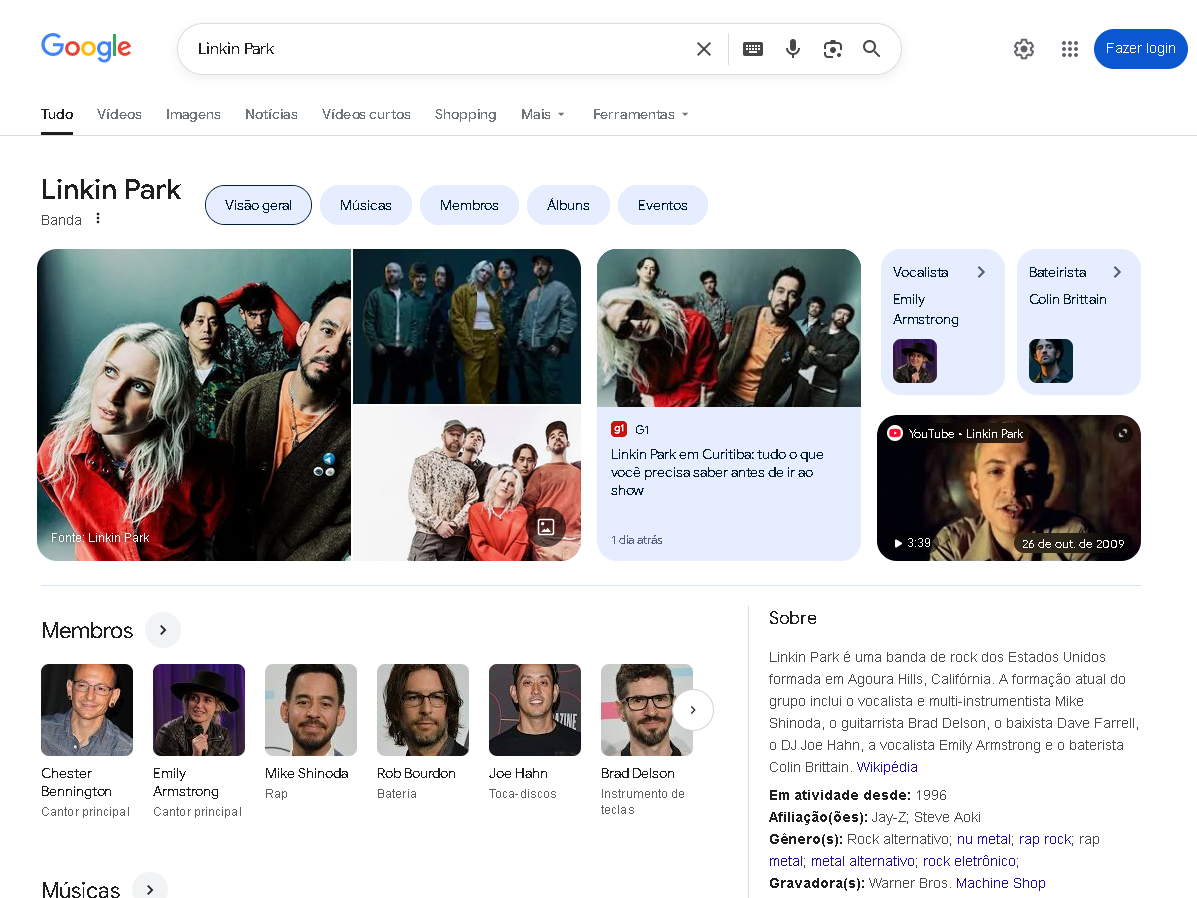Click the metal alternativo link
The image size is (1197, 898).
[863, 861]
